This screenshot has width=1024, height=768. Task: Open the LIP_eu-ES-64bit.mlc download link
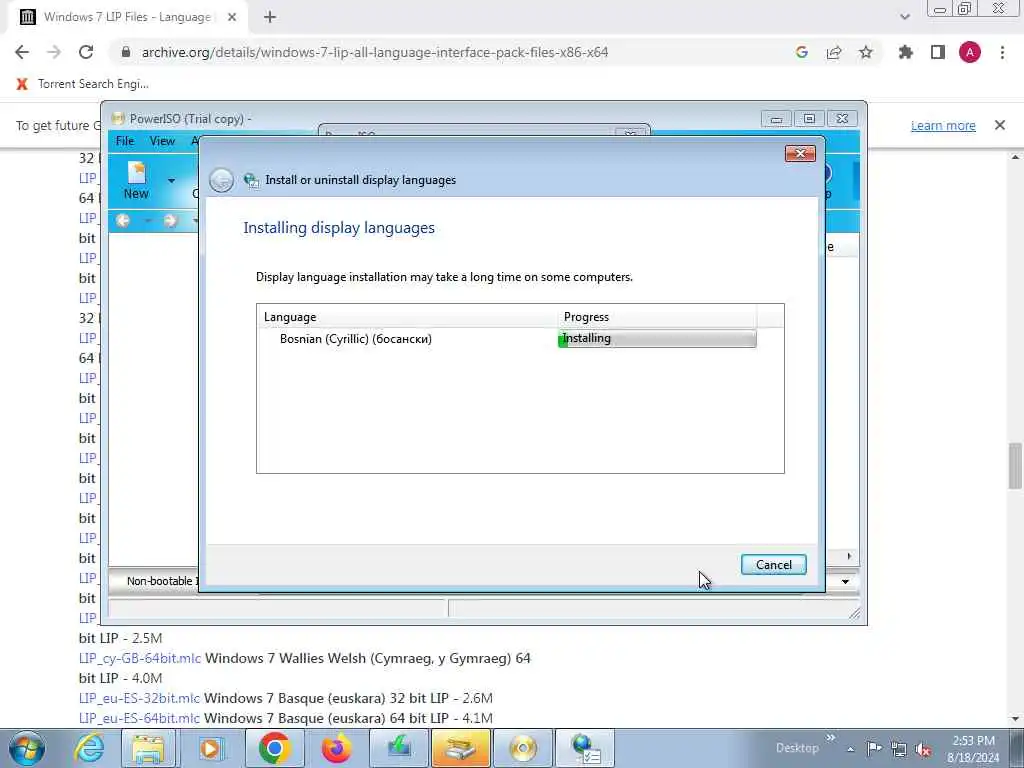(139, 718)
